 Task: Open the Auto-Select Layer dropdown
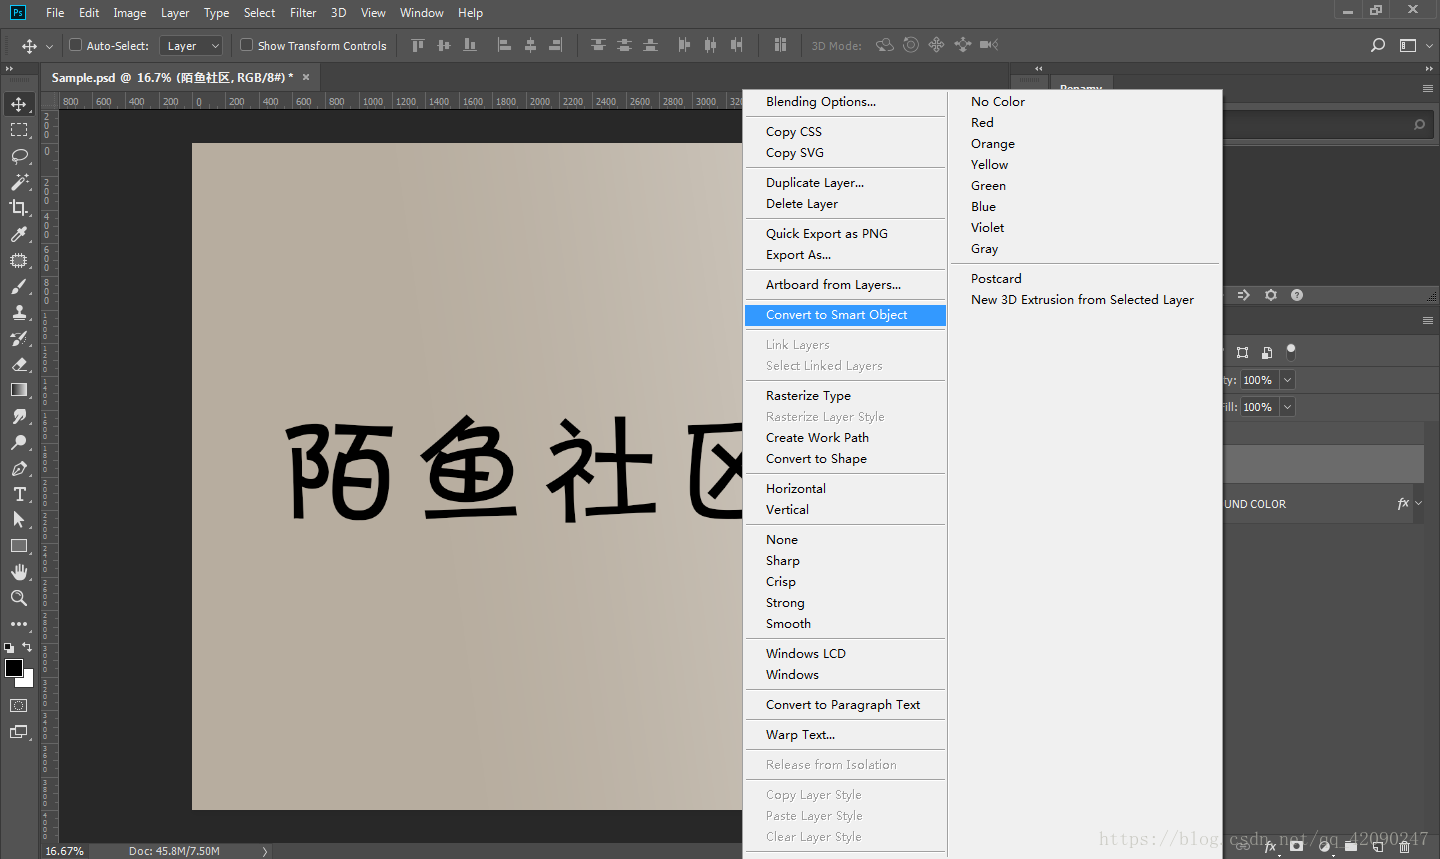pyautogui.click(x=191, y=46)
